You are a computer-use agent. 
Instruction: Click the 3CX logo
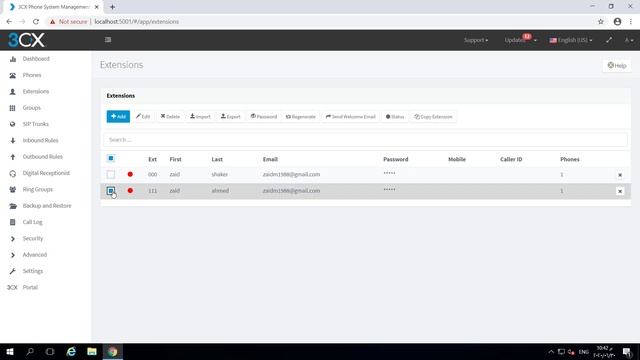point(27,40)
